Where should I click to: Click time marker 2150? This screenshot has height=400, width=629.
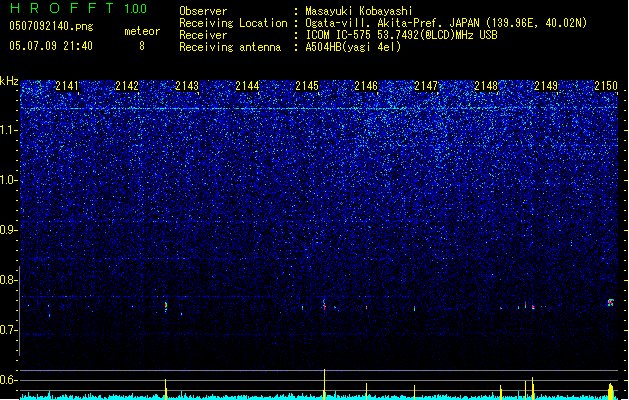pos(606,85)
